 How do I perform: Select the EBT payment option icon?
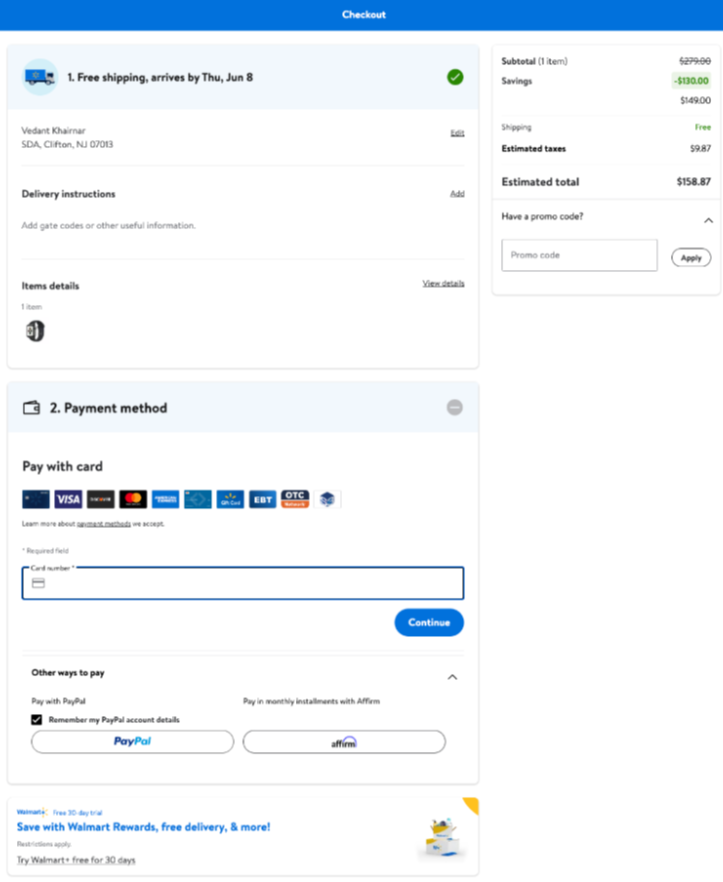pyautogui.click(x=262, y=499)
